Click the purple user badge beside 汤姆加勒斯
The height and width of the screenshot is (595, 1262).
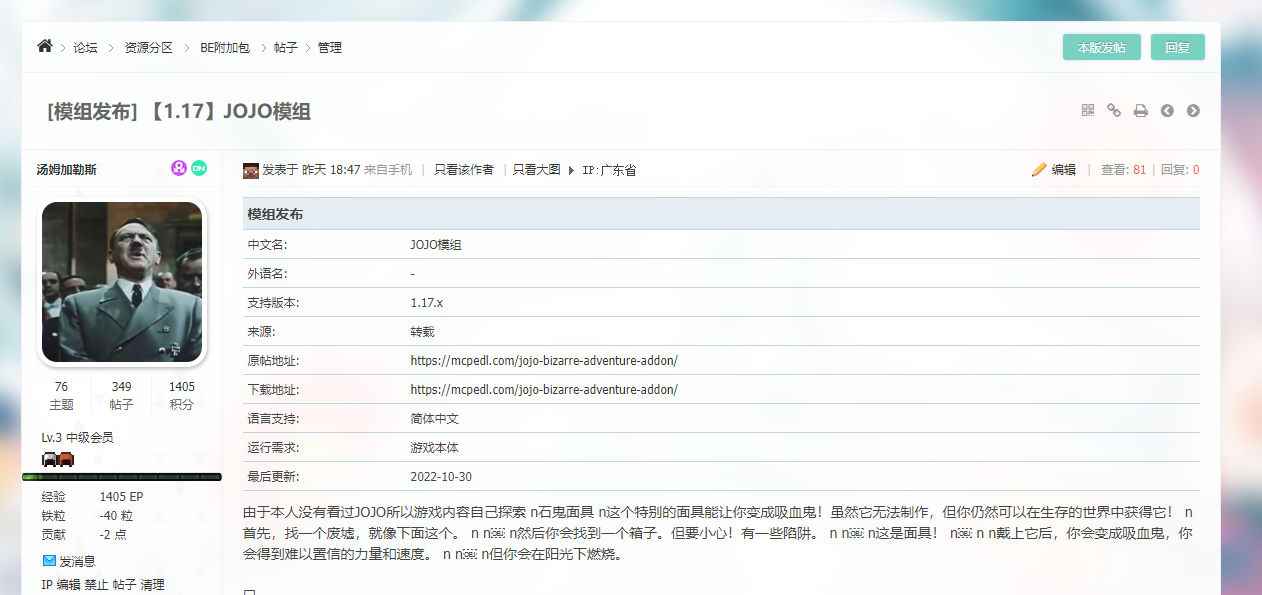click(x=179, y=168)
